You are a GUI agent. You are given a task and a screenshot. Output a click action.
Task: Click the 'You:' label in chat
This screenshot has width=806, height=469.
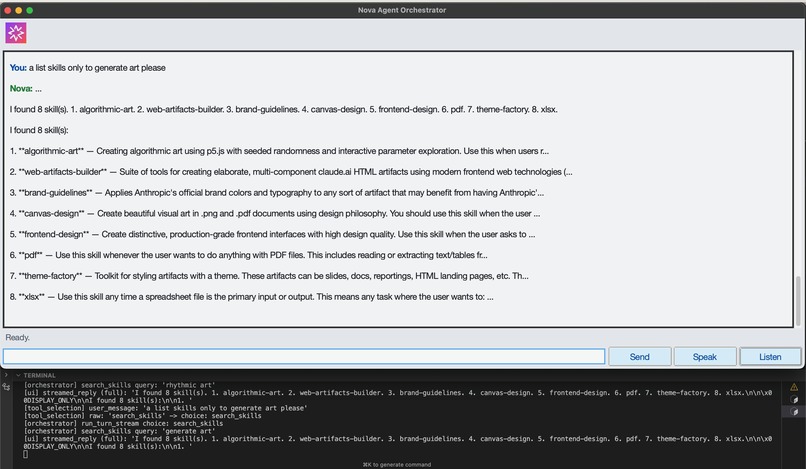pyautogui.click(x=18, y=68)
